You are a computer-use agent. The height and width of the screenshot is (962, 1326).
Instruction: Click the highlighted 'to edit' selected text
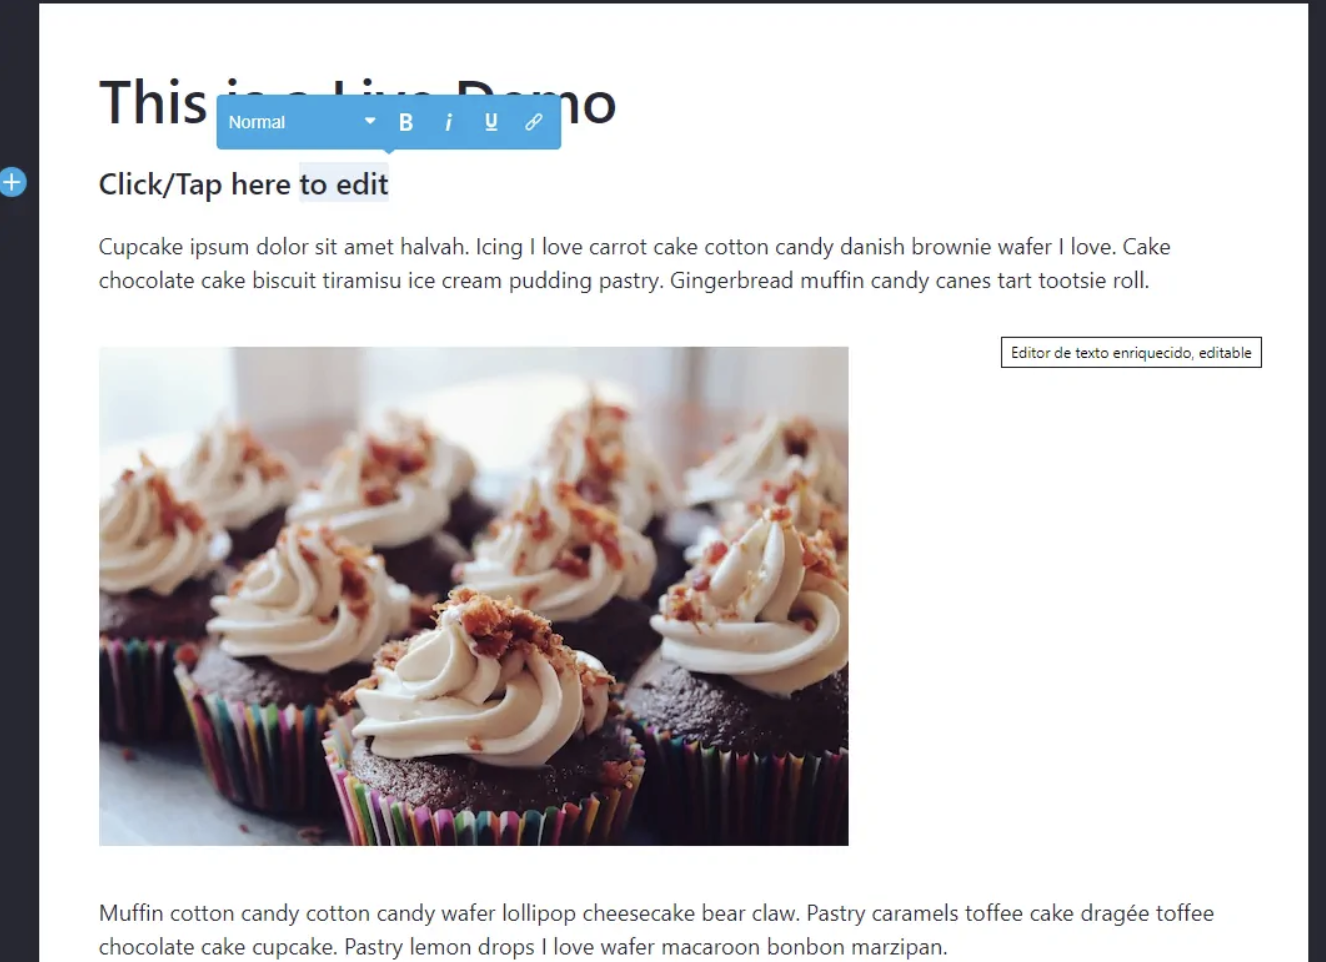344,184
